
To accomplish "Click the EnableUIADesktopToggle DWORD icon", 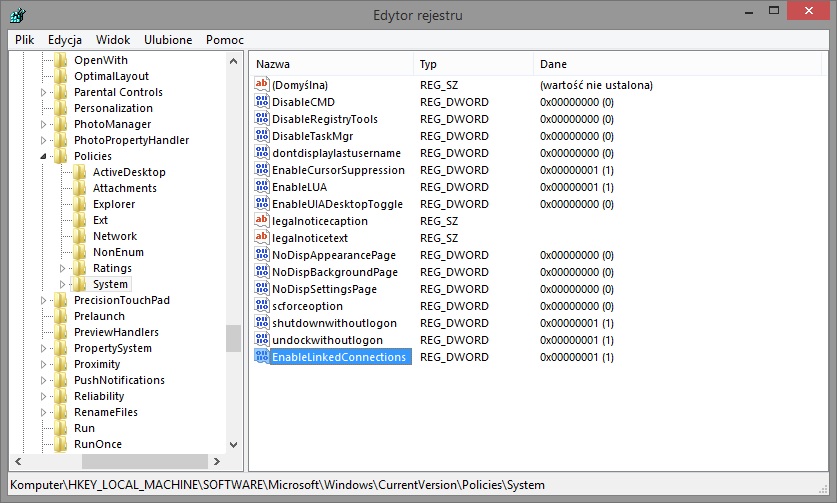I will tap(262, 203).
